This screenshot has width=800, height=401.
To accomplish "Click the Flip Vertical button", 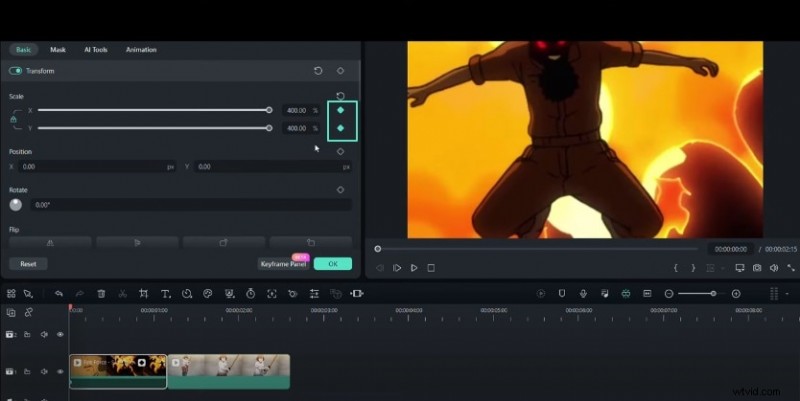I will coord(137,243).
